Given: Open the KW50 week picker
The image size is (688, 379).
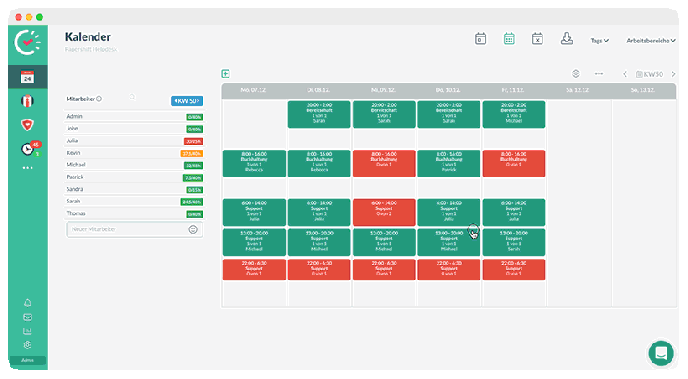Looking at the screenshot, I should coord(650,74).
